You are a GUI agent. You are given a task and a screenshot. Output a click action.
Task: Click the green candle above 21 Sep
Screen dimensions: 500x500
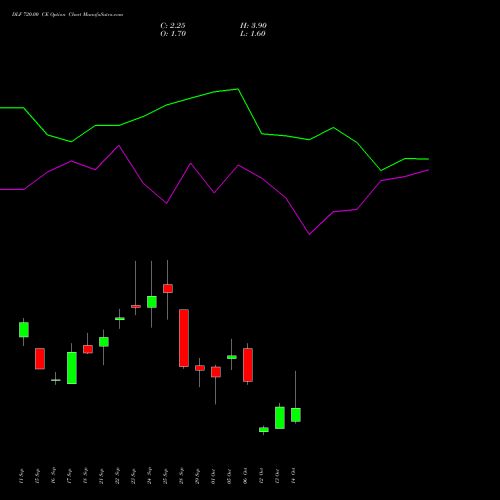click(x=104, y=342)
